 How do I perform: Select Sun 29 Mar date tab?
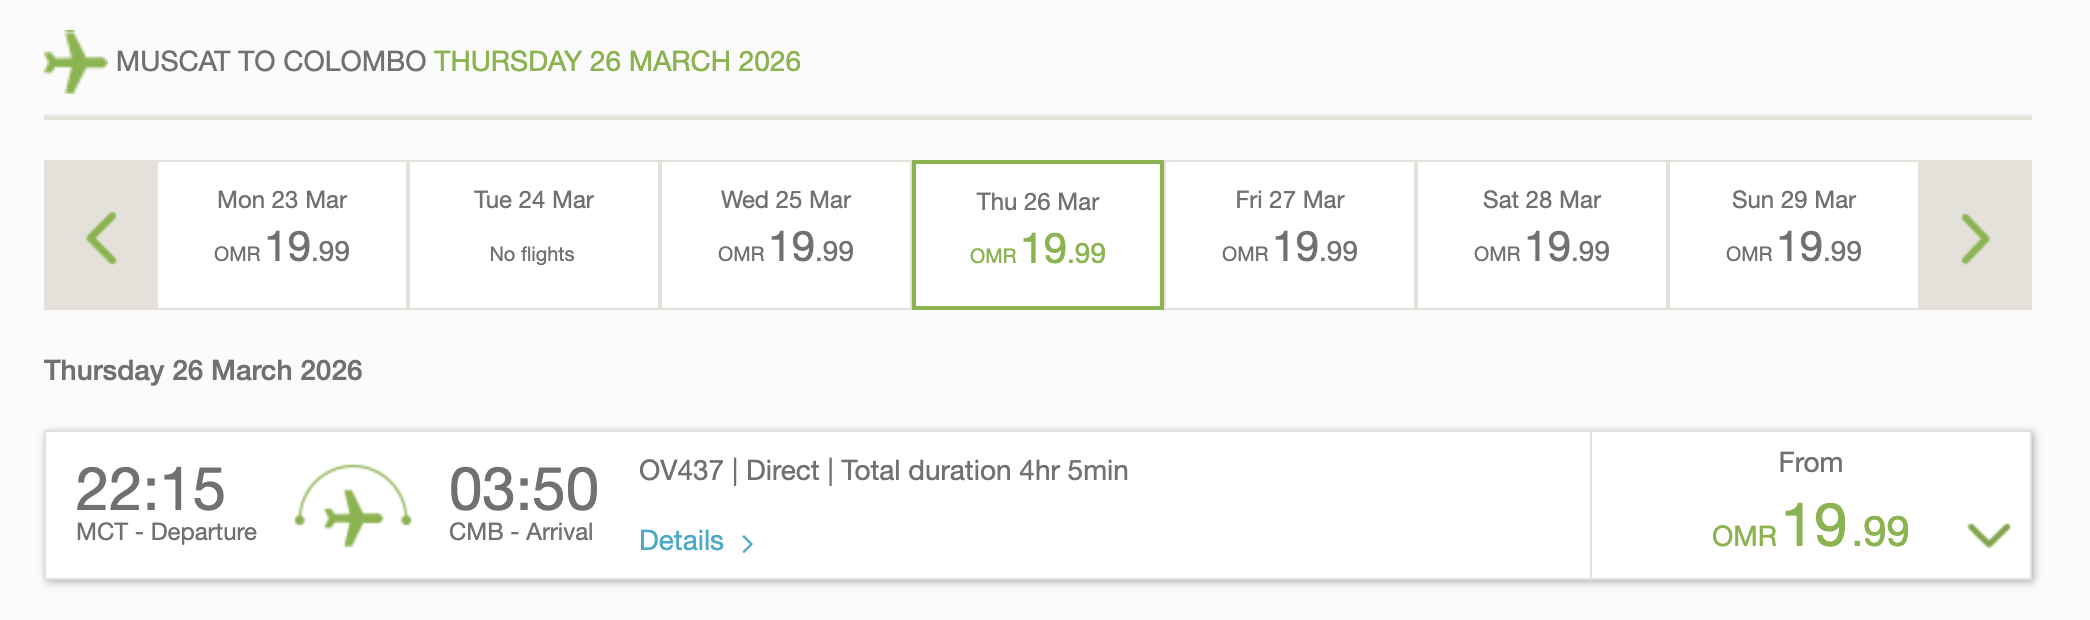tap(1794, 234)
